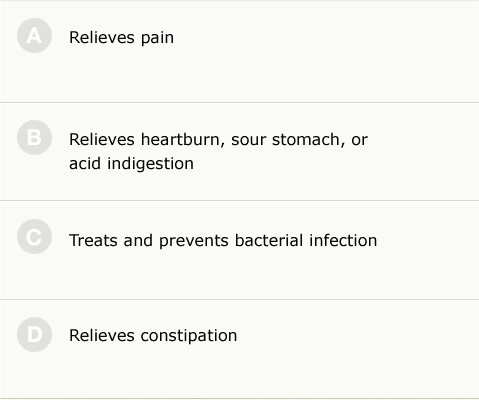Click the word 'pain' in option A
Screen dimensions: 479x400
[157, 38]
